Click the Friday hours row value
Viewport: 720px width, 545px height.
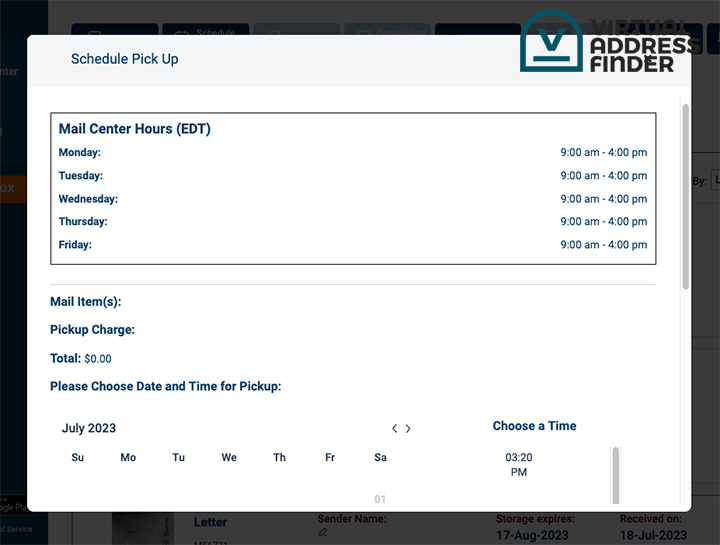pyautogui.click(x=603, y=245)
